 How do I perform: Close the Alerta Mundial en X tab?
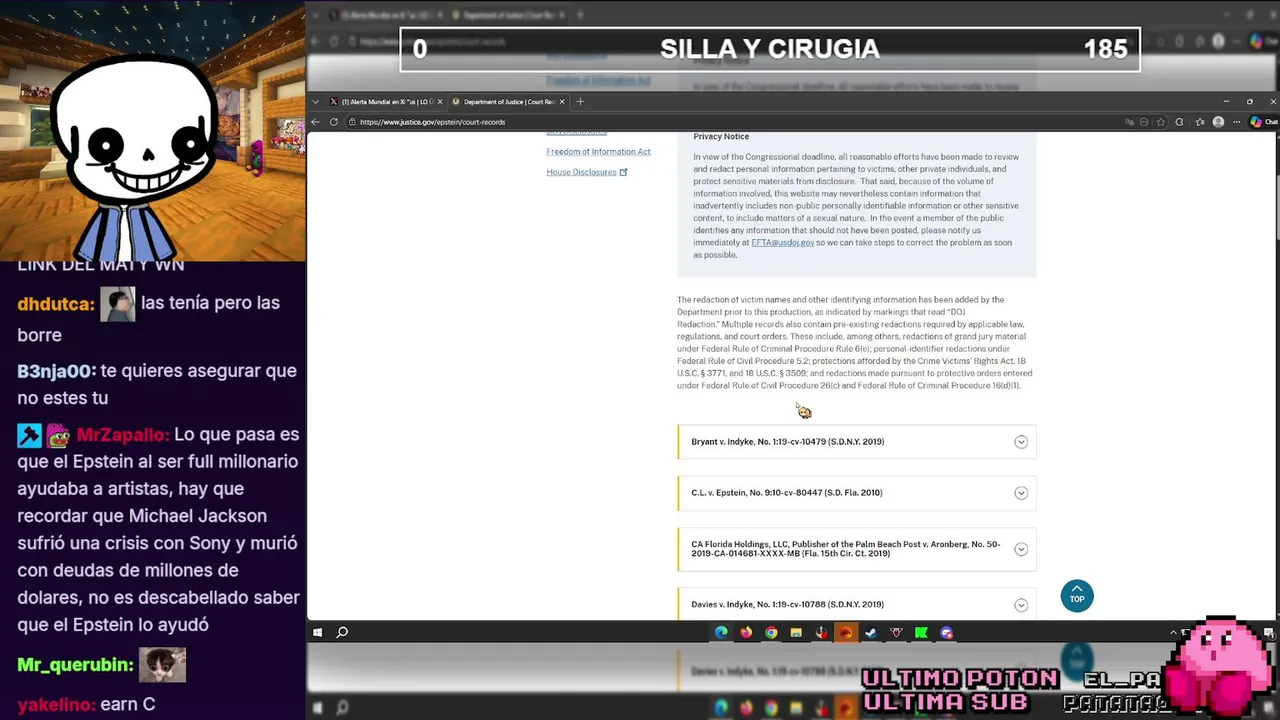point(439,102)
